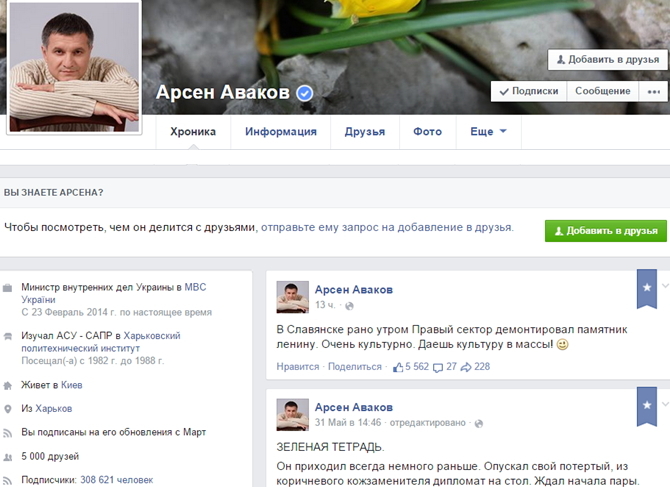Open the Друзья tab
Viewport: 670px width, 487px height.
[x=365, y=132]
